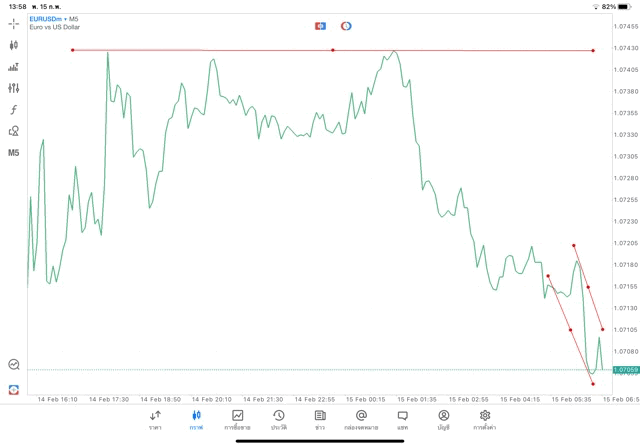Viewport: 640px width, 447px height.
Task: Select the middle point of horizontal red line
Action: click(333, 50)
